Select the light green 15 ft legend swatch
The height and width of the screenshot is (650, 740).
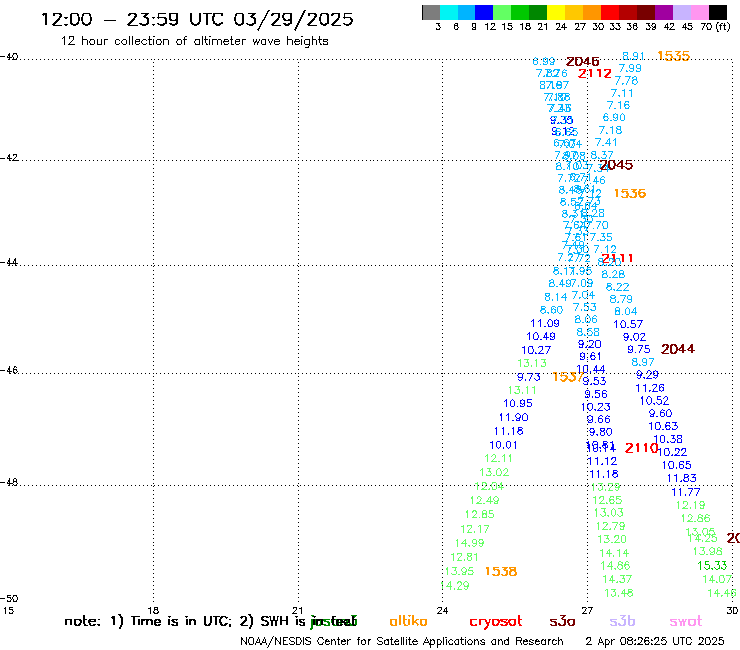pyautogui.click(x=502, y=12)
